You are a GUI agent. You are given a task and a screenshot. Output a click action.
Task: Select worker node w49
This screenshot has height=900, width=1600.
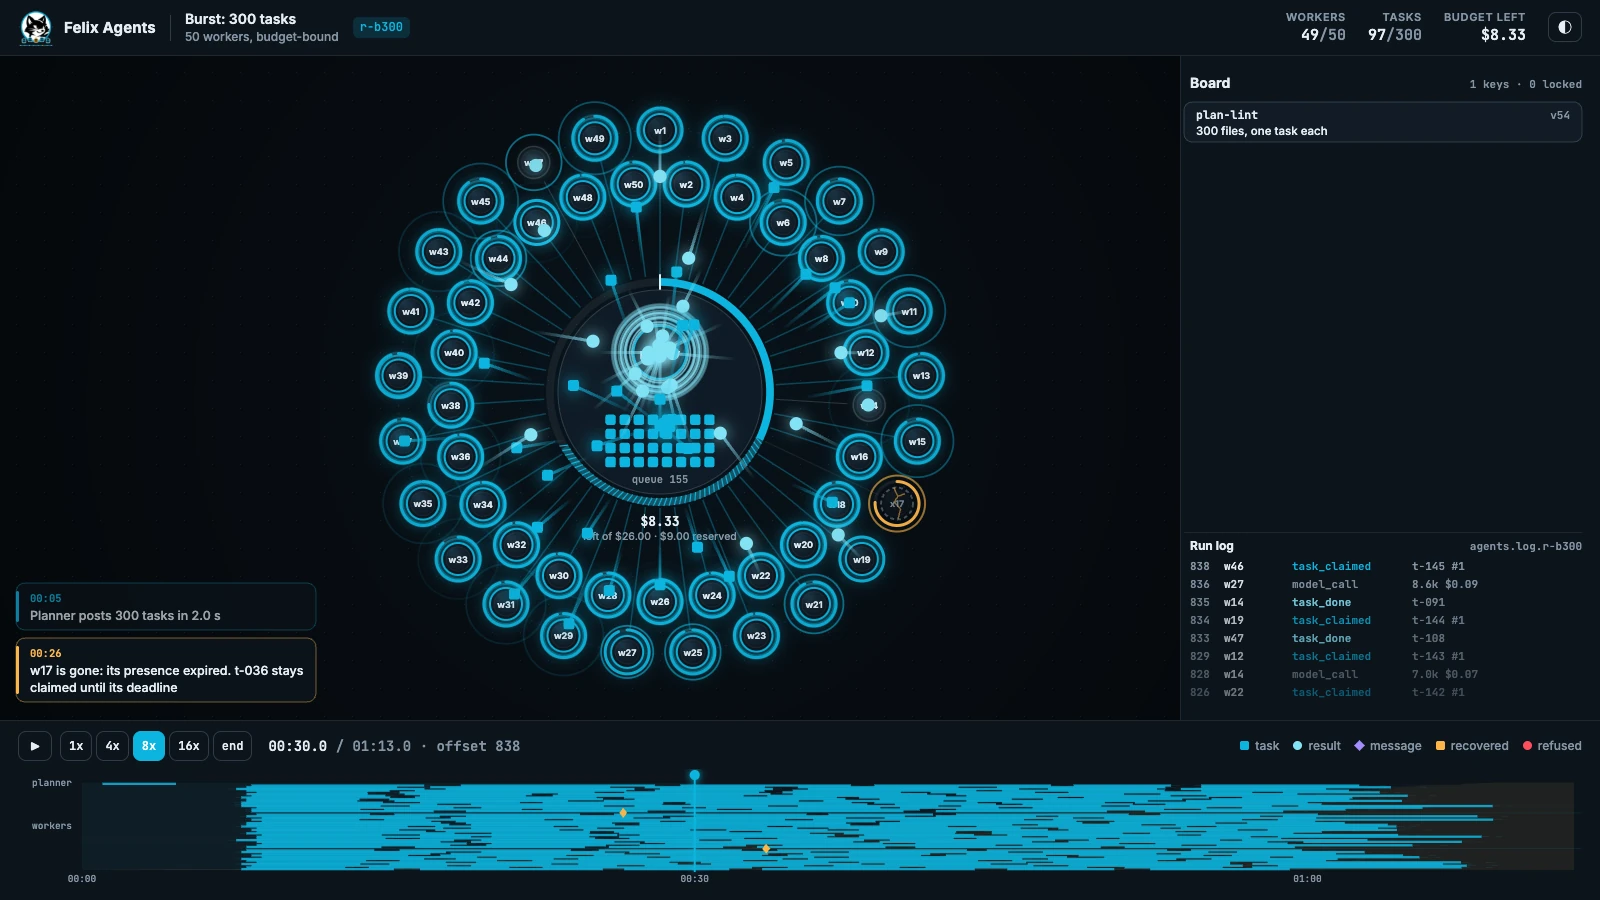(595, 139)
